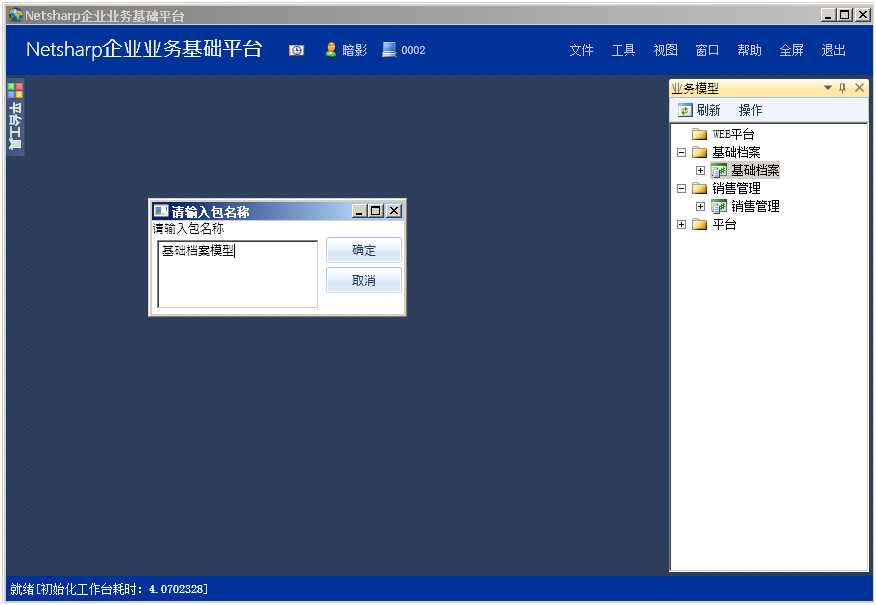Click the 业务模型 panel title

coord(695,88)
